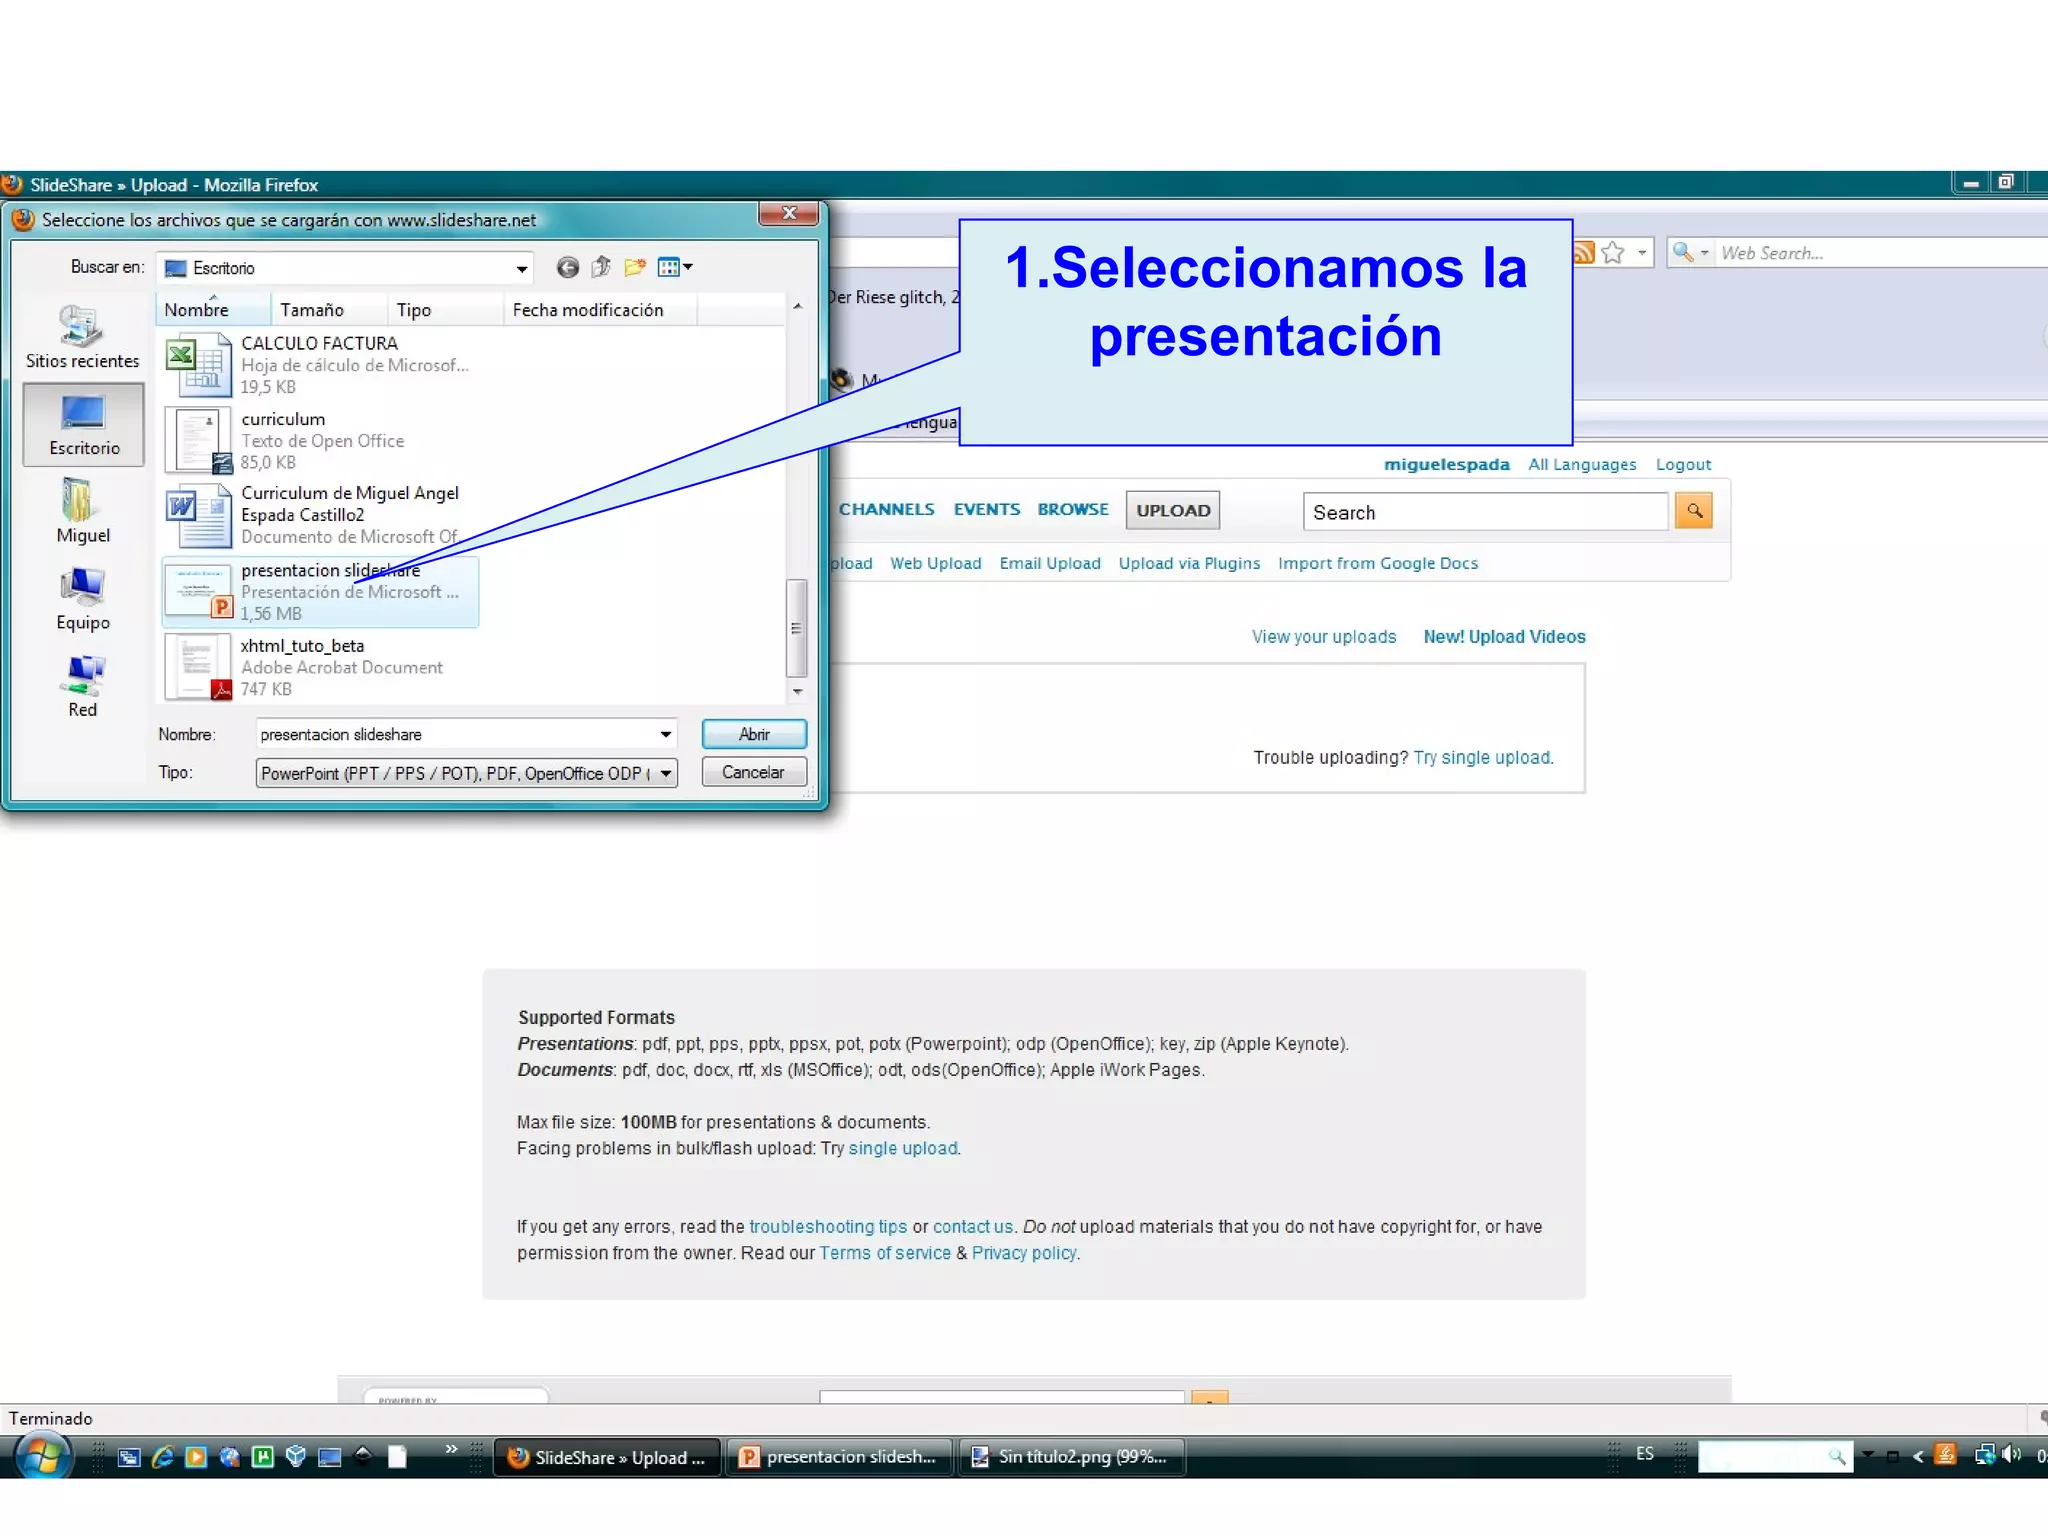The image size is (2048, 1536).
Task: Click View your uploads link
Action: point(1324,637)
